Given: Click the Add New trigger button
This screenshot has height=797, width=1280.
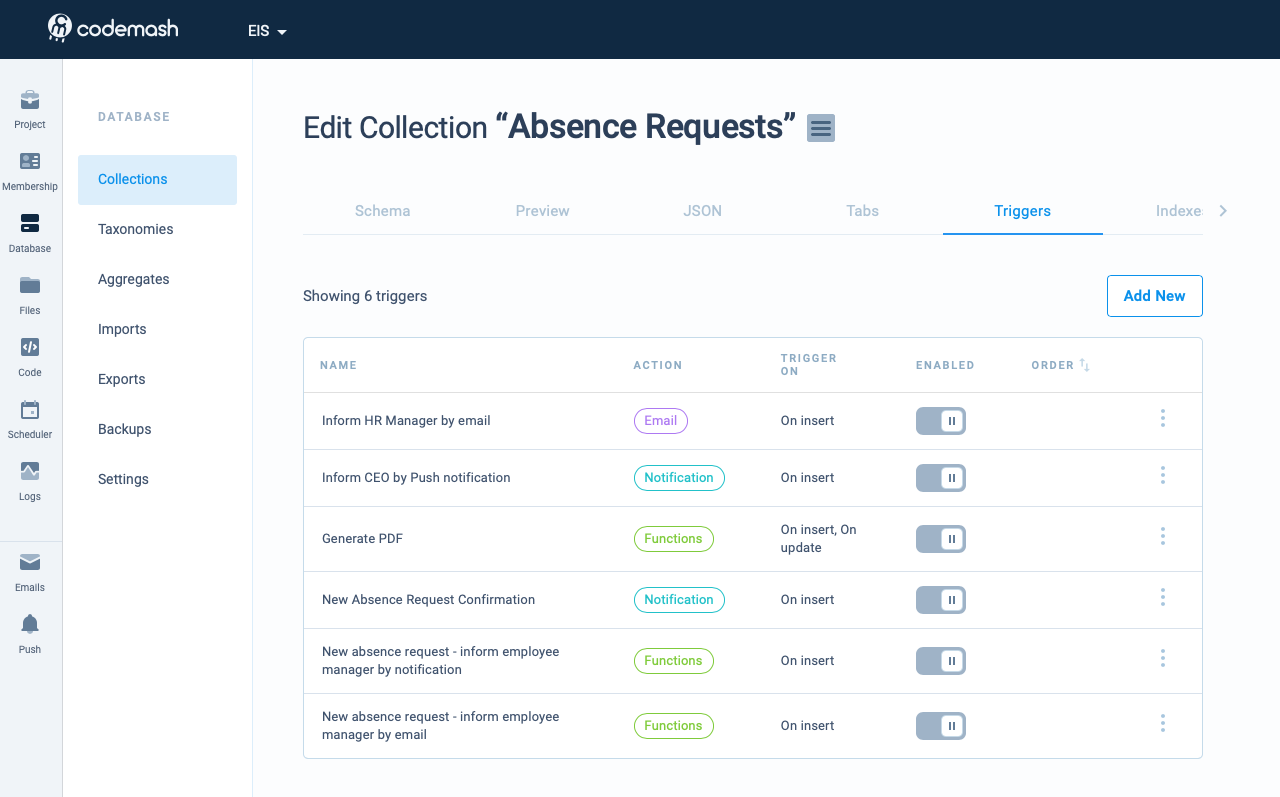Looking at the screenshot, I should [x=1154, y=296].
